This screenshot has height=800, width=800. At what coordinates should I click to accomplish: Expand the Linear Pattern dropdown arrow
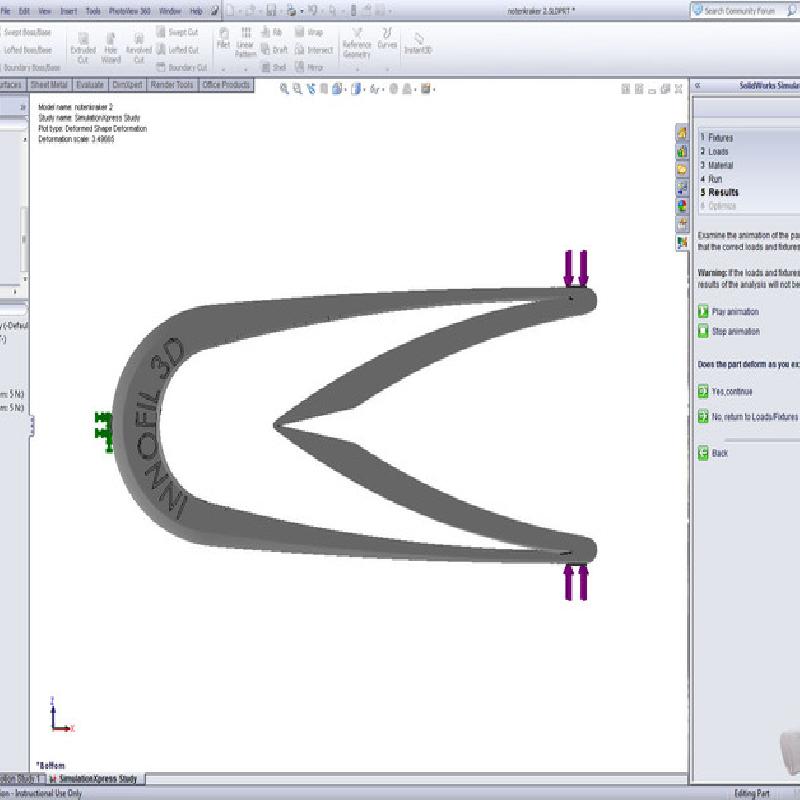pos(246,69)
